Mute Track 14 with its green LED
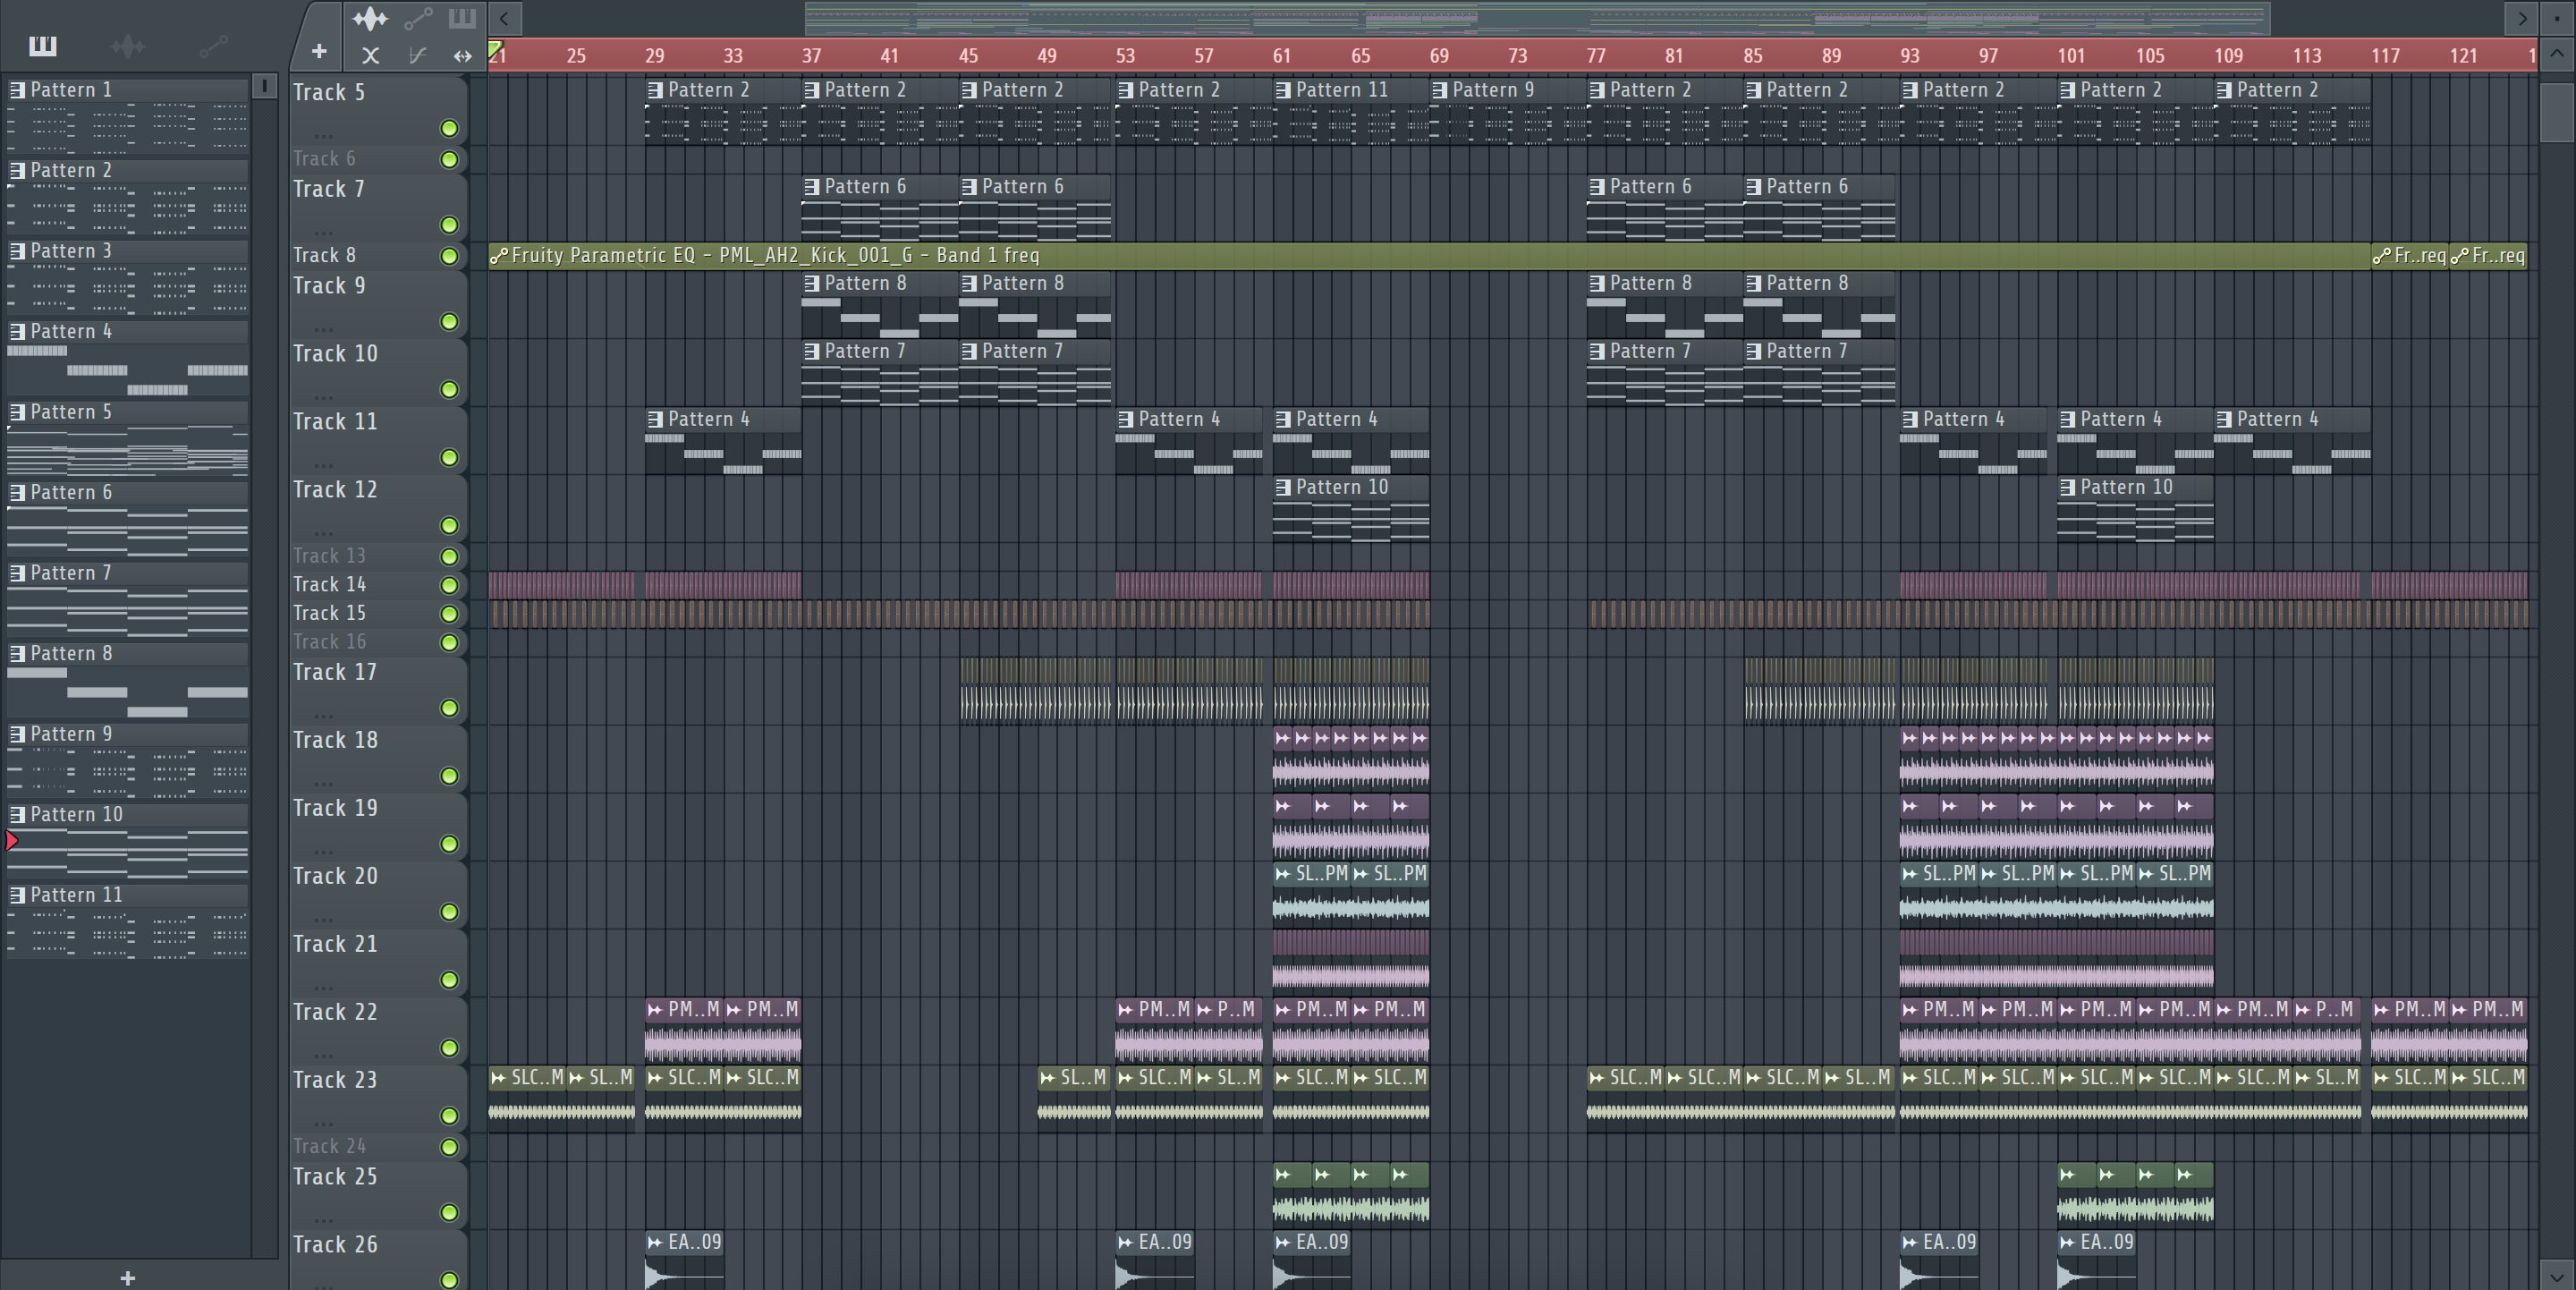Screen dimensions: 2576x1290 point(449,585)
